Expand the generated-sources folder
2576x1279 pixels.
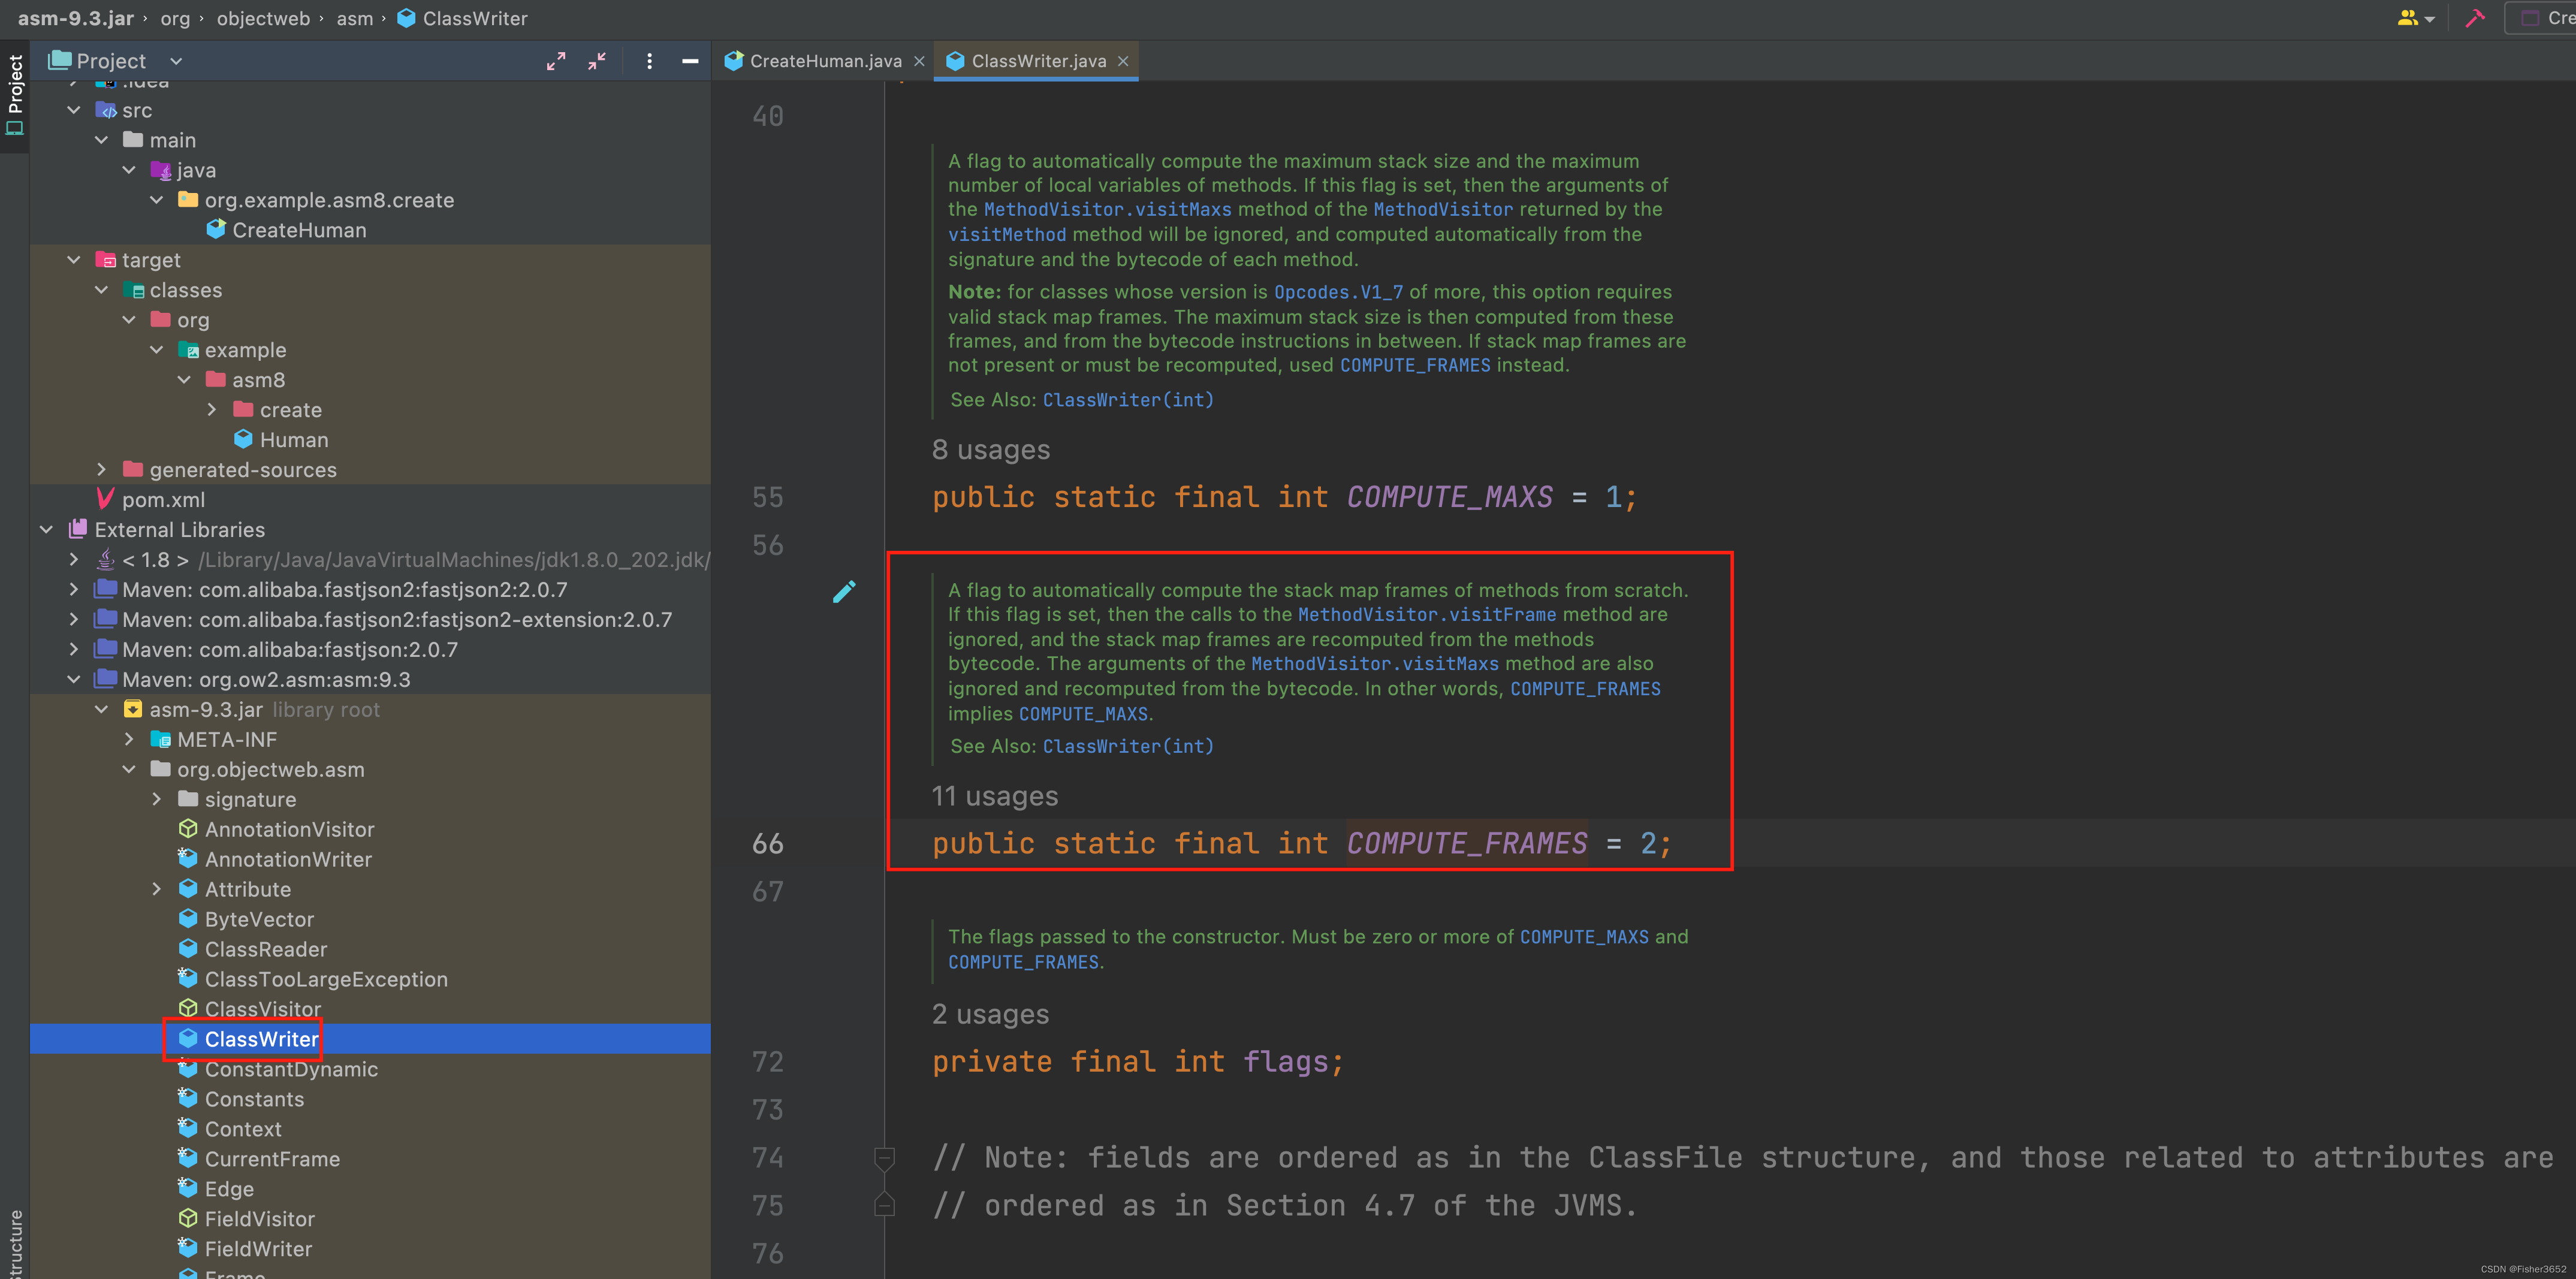coord(101,469)
